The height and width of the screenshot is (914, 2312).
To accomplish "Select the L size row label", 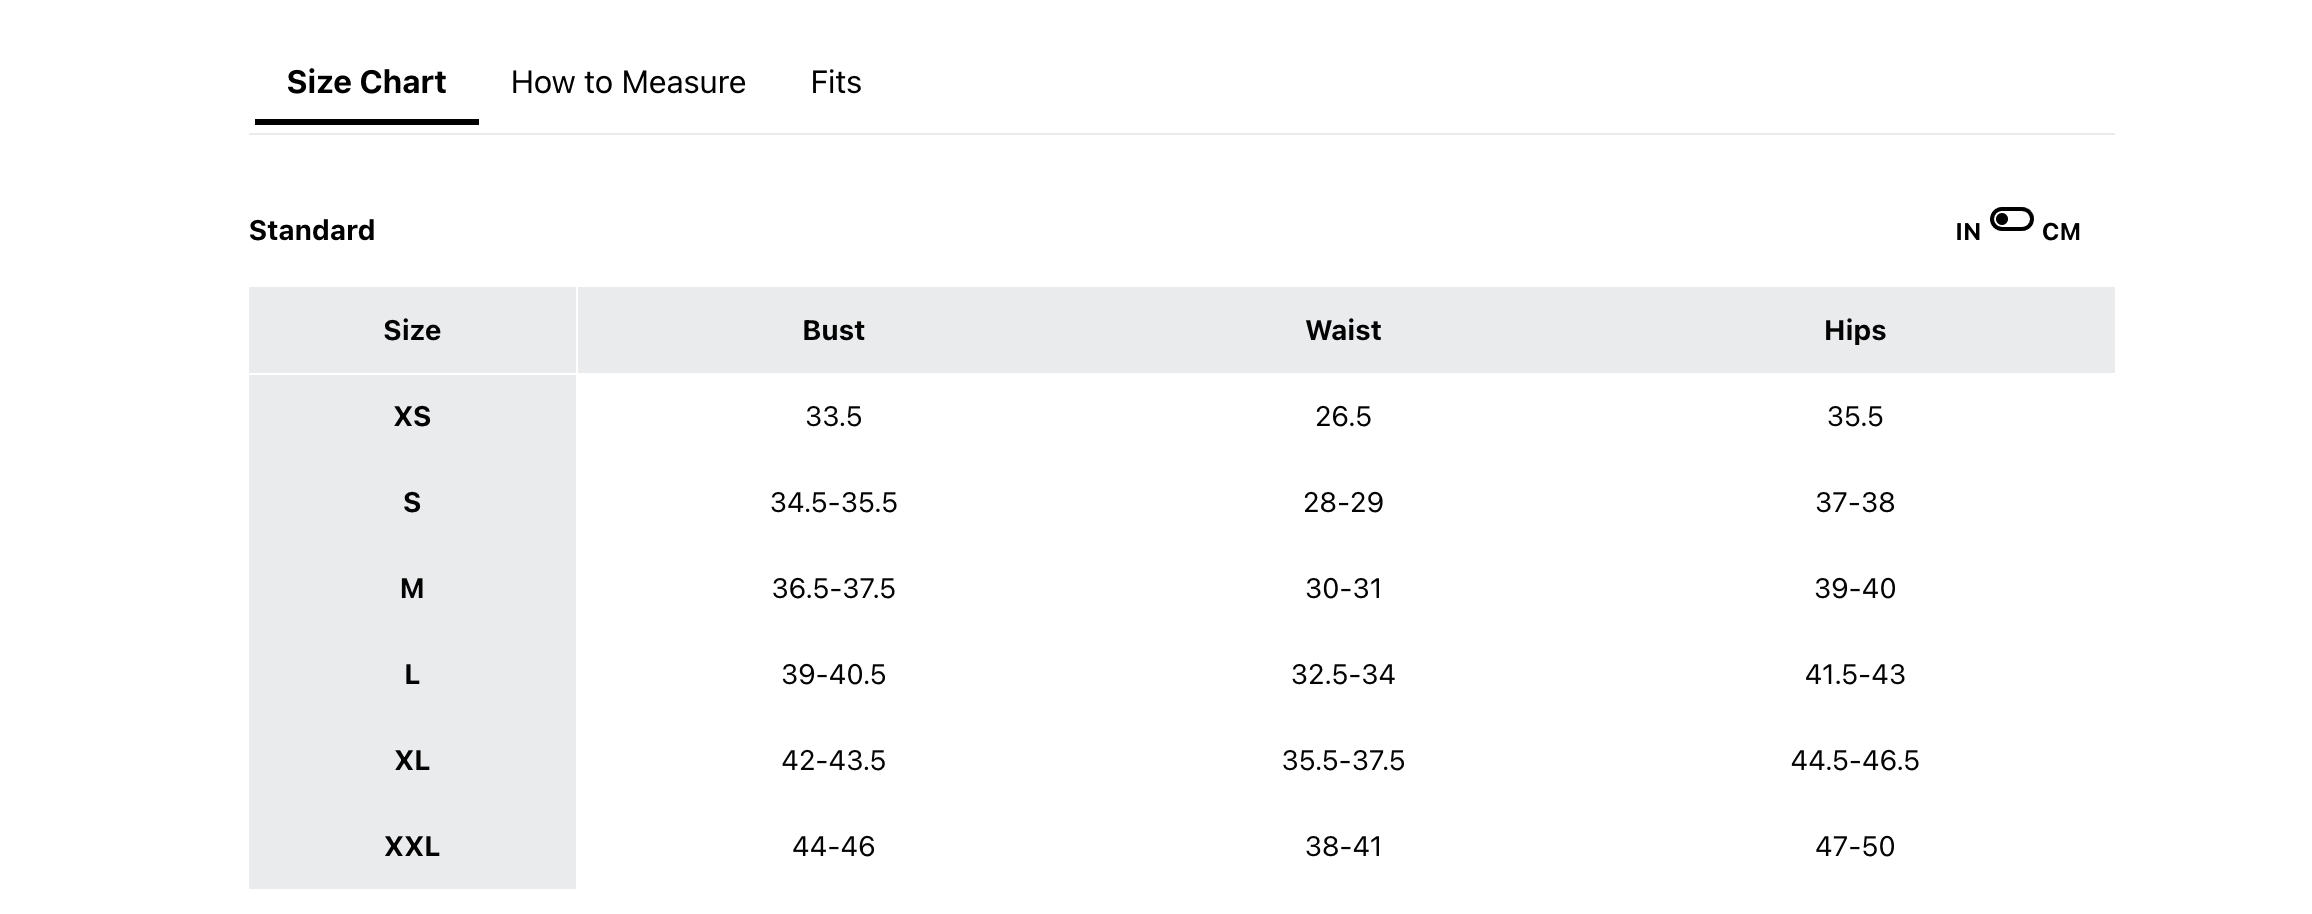I will (x=412, y=675).
